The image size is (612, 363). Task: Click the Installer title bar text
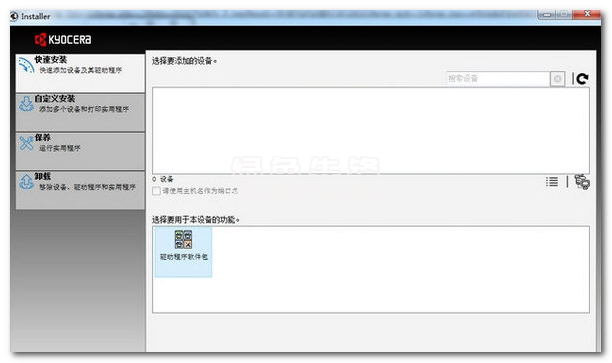coord(36,16)
